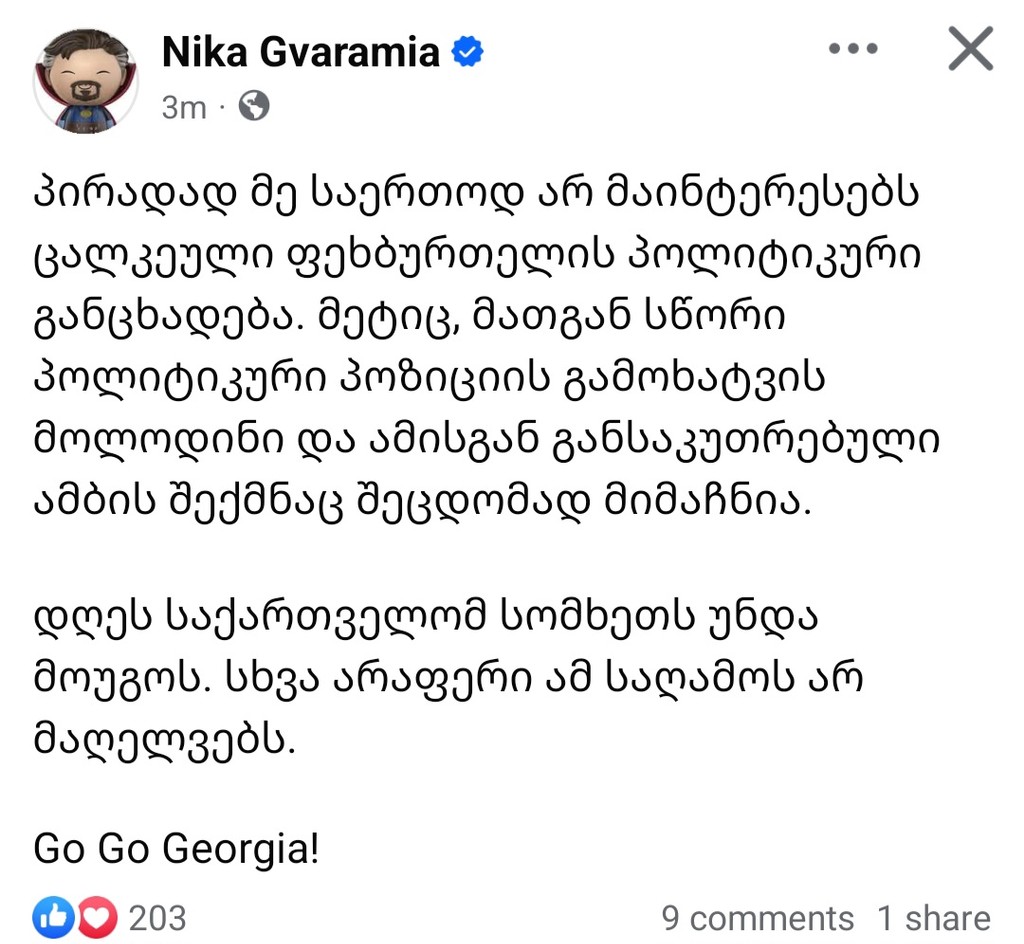Close the post with the X button
The height and width of the screenshot is (944, 1024).
click(x=970, y=48)
